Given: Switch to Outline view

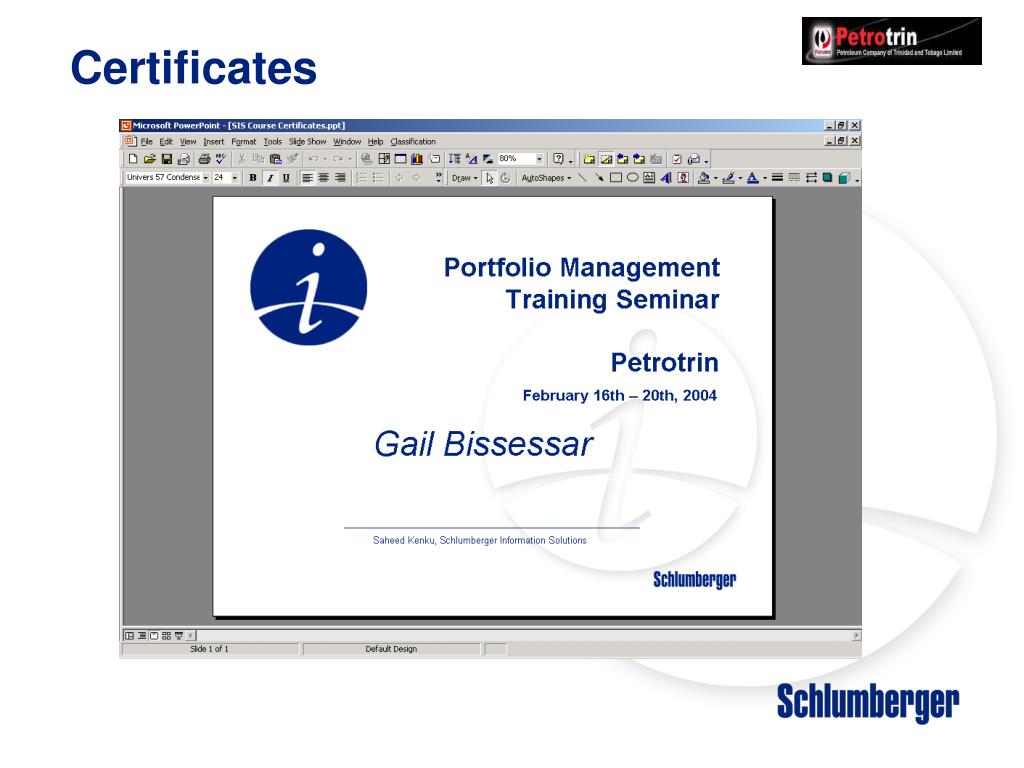Looking at the screenshot, I should (x=142, y=635).
